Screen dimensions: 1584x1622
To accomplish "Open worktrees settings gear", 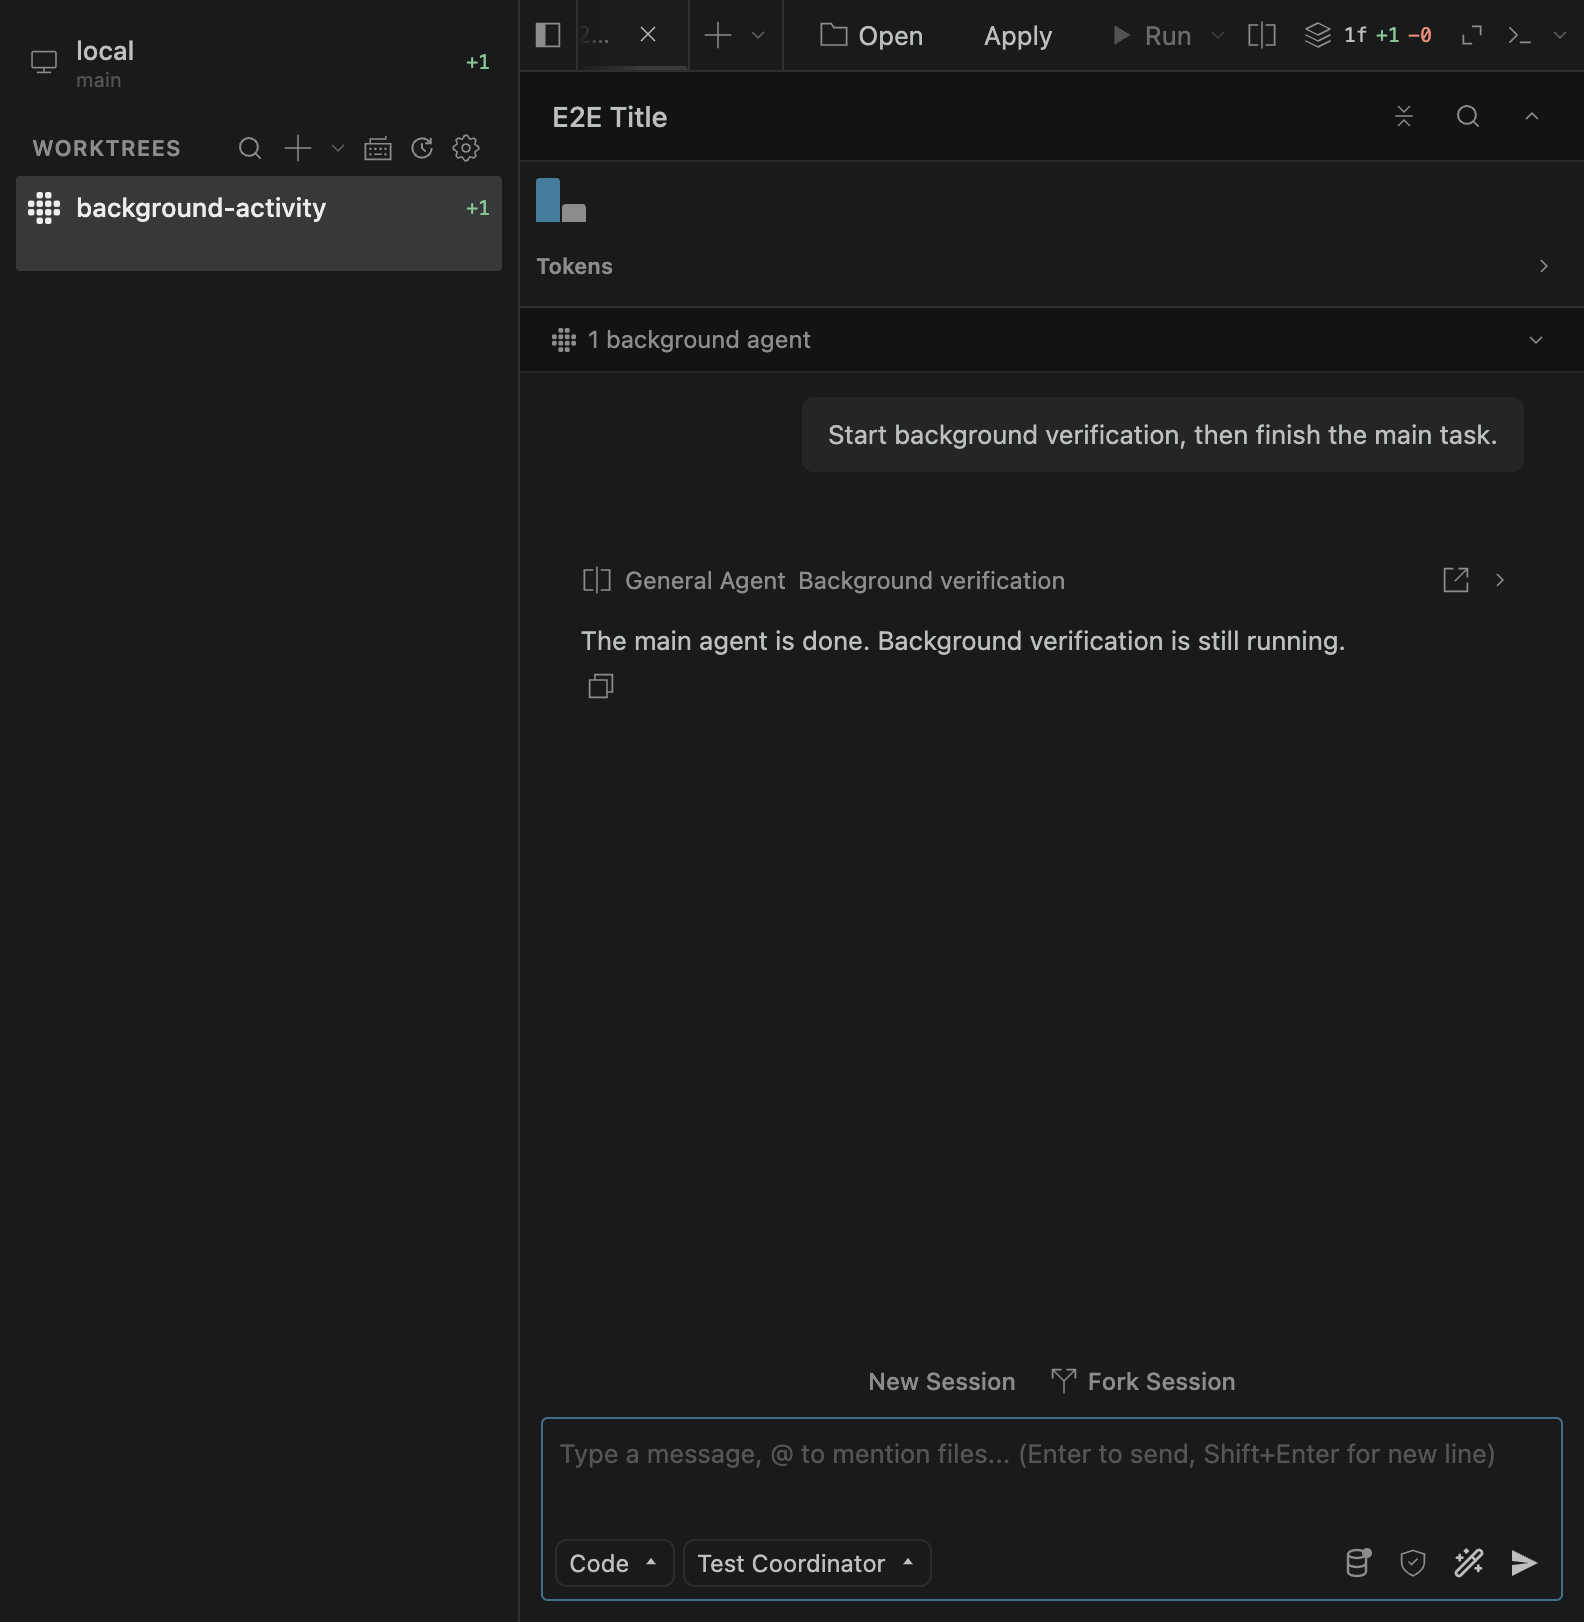I will point(466,148).
